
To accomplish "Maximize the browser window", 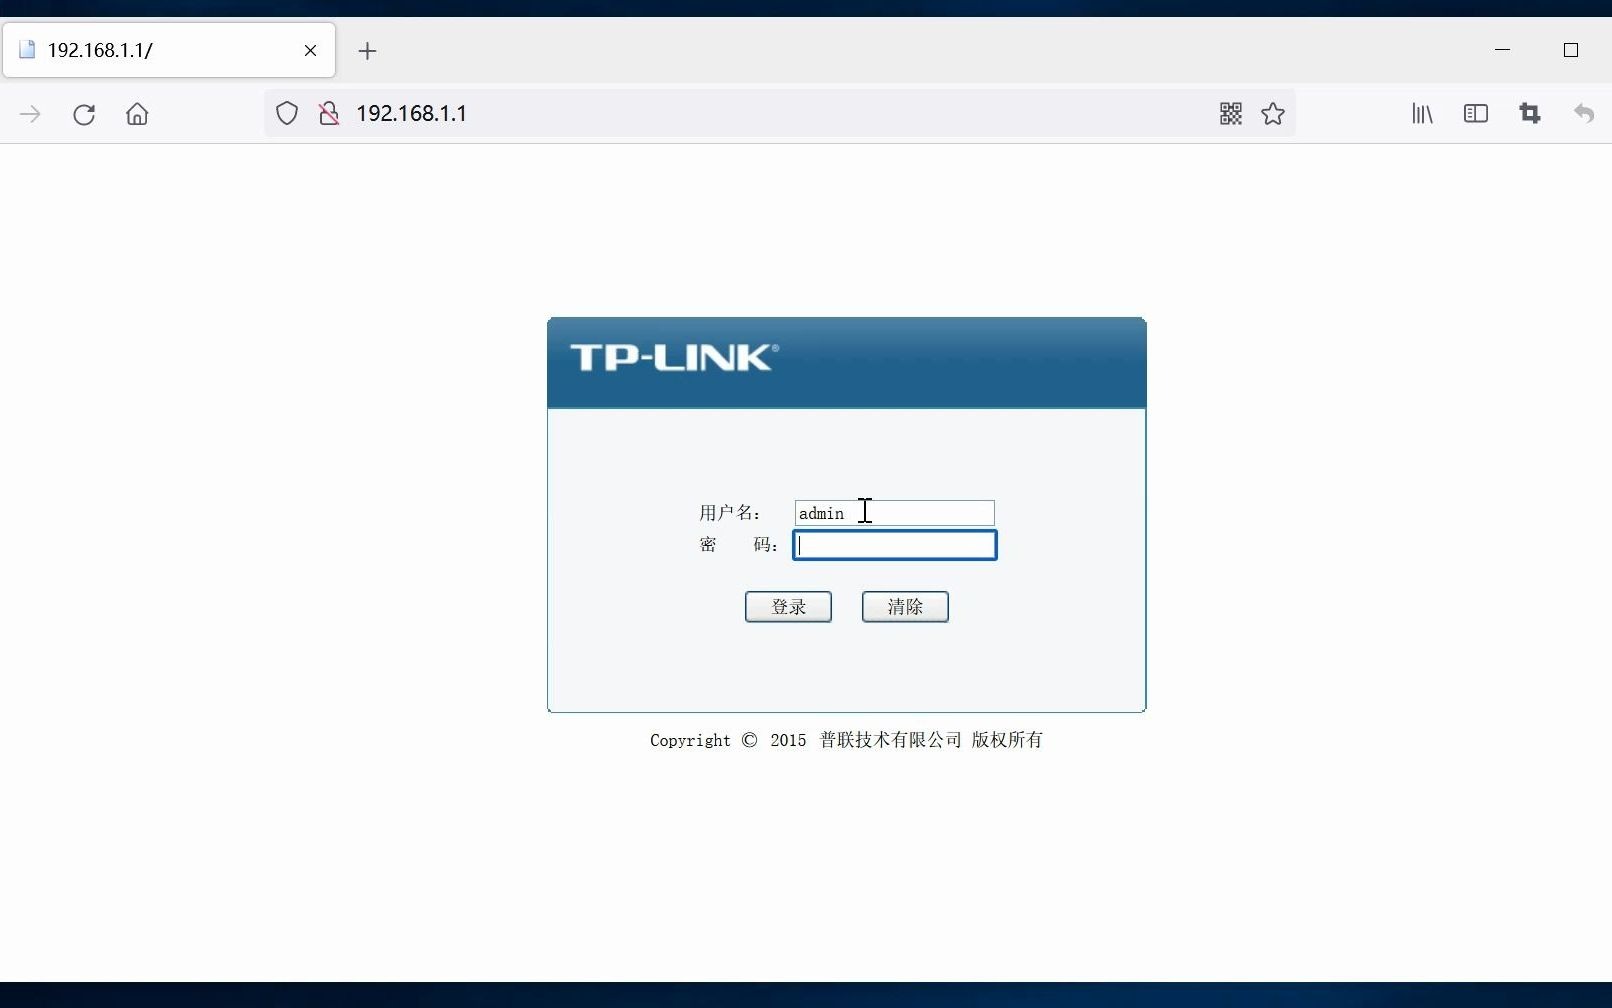I will (x=1571, y=50).
